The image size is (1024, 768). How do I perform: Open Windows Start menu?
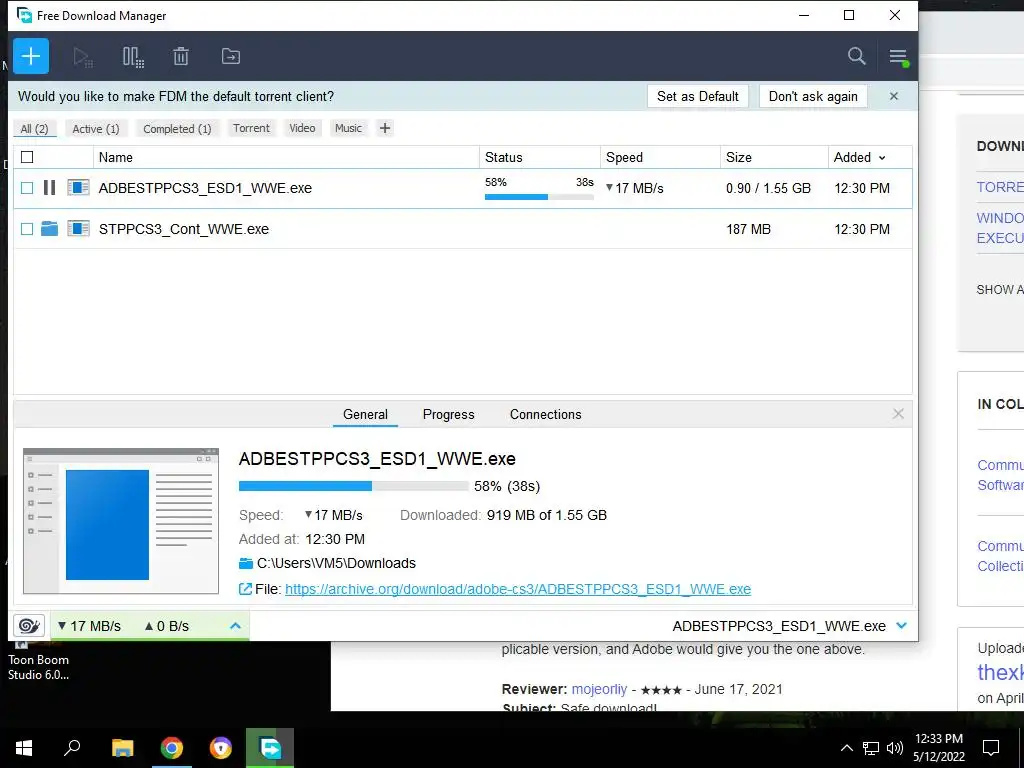click(24, 748)
